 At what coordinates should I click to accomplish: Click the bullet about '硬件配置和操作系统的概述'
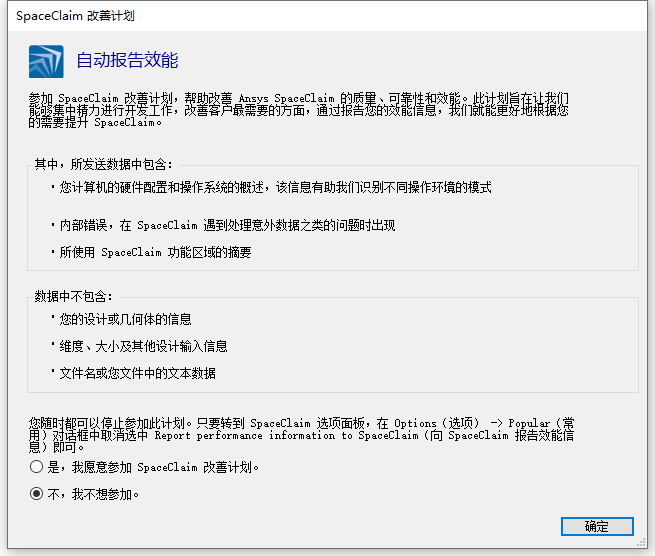click(272, 187)
